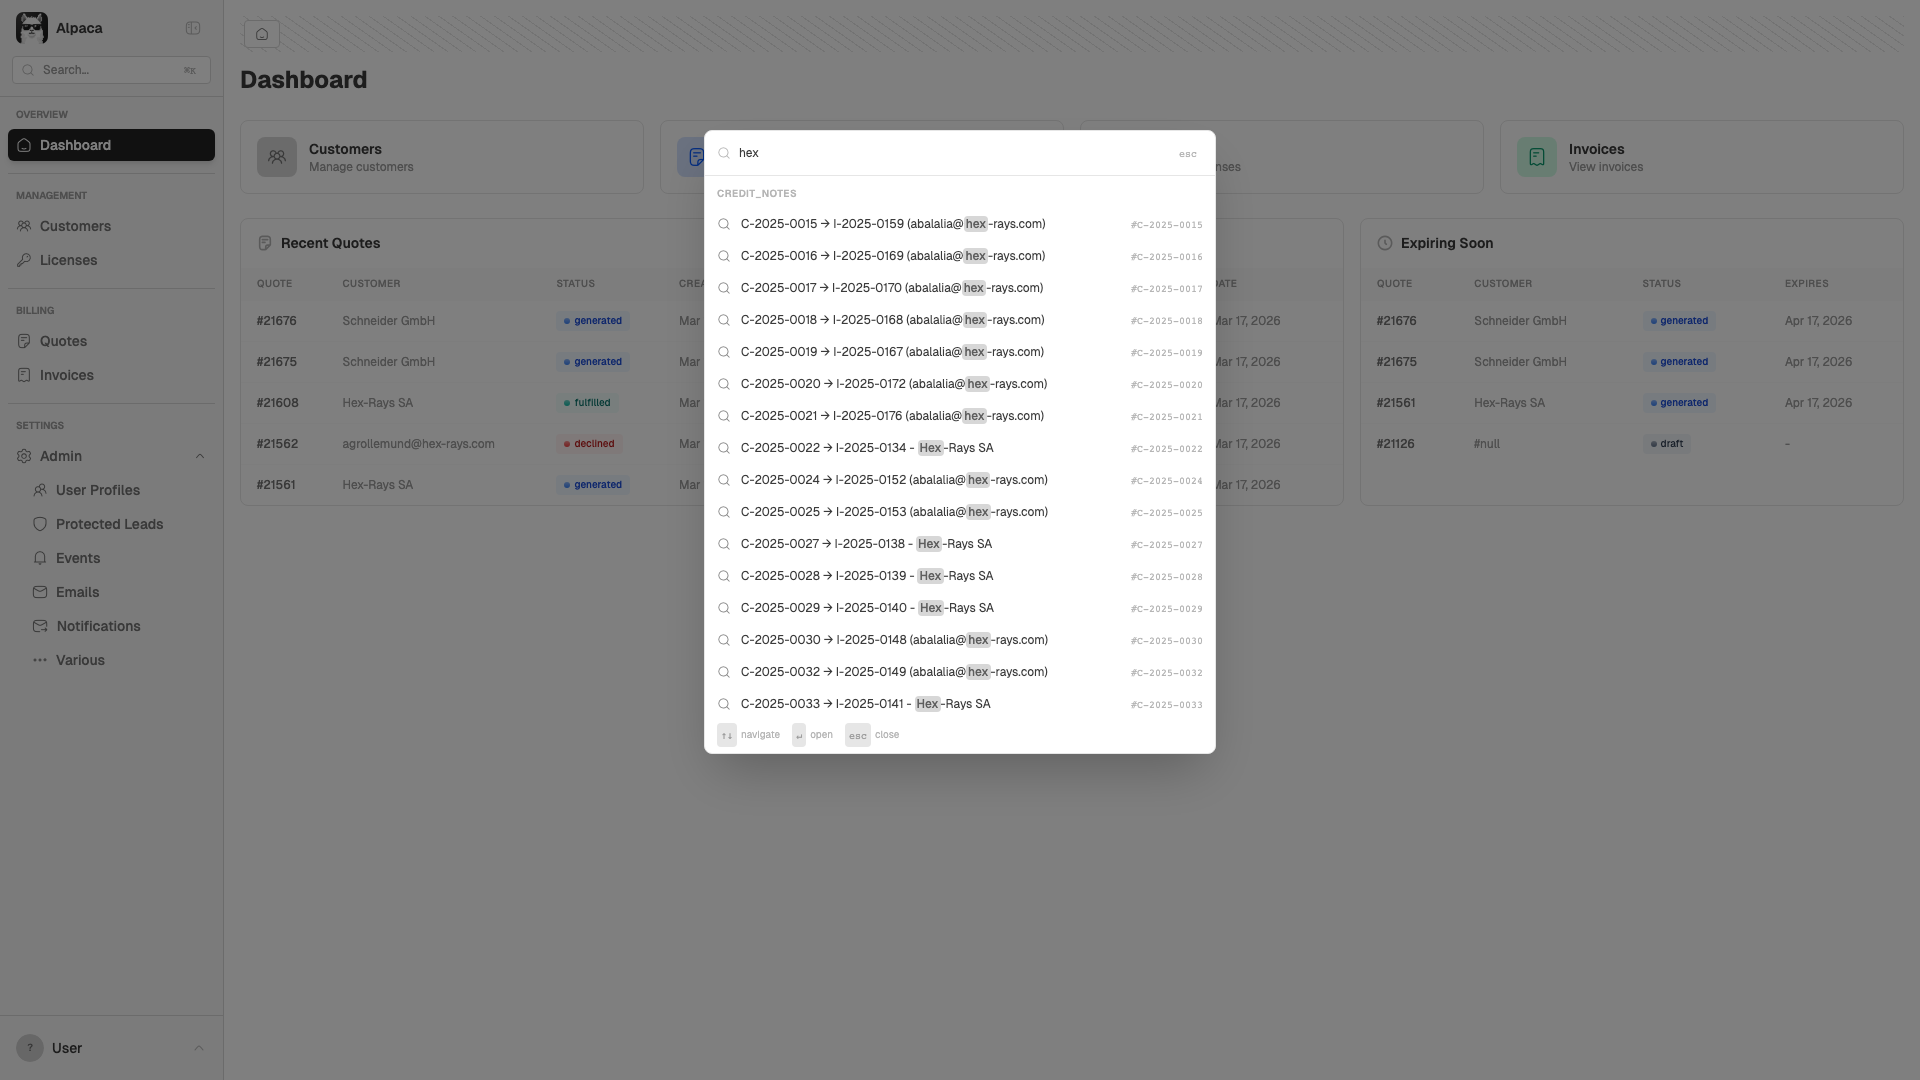The height and width of the screenshot is (1080, 1920).
Task: Click sidebar Search box
Action: (110, 70)
